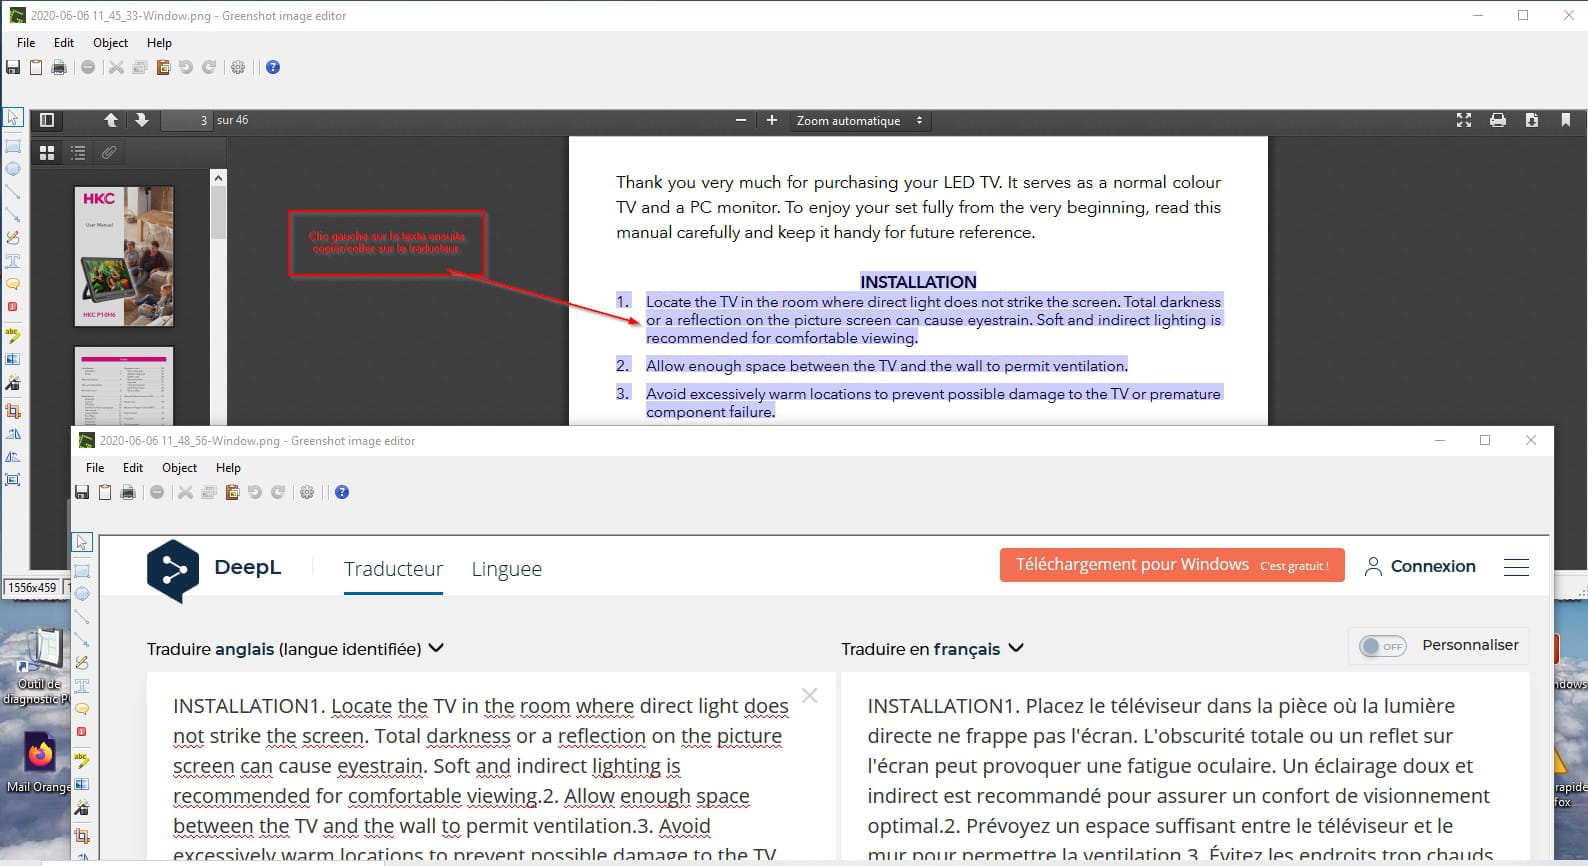Open the Object menu in top editor
Viewport: 1588px width, 866px height.
110,43
